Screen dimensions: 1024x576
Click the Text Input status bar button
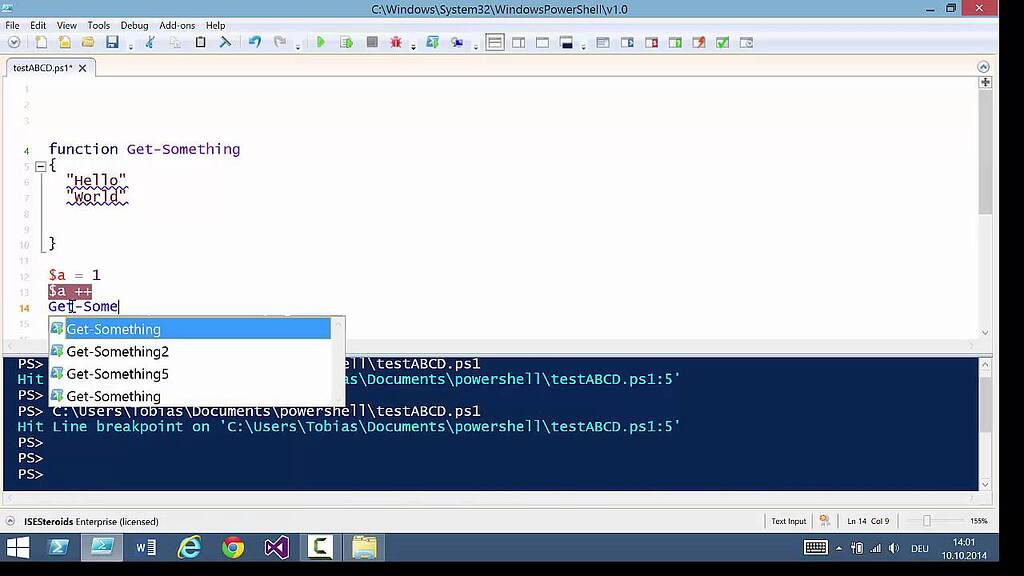788,520
